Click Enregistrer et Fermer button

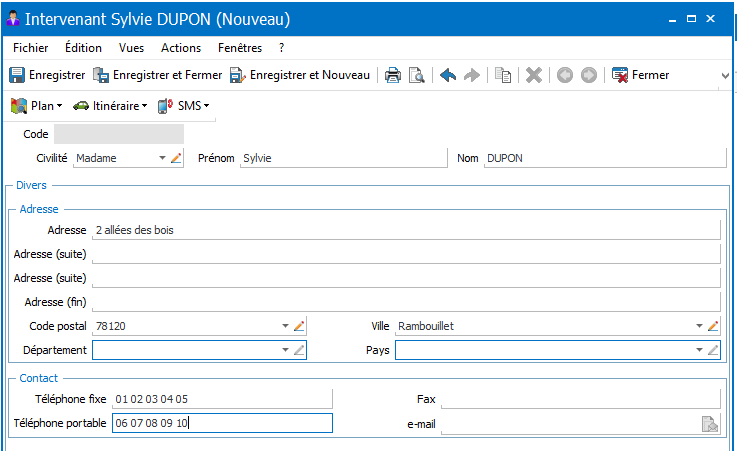pos(157,75)
